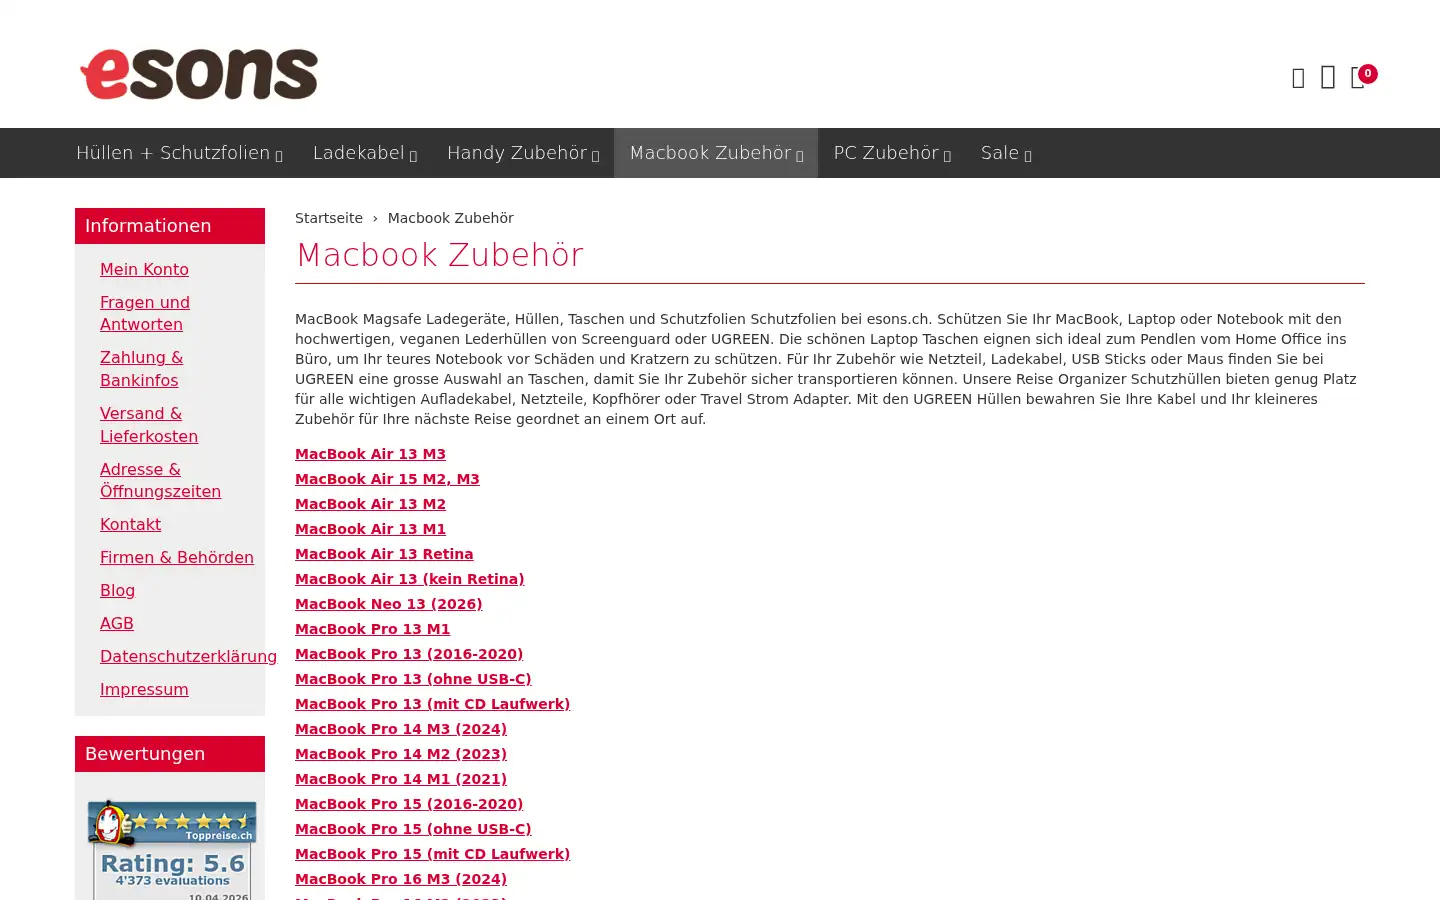Click the Macbook Zubehör breadcrumb

[x=451, y=218]
